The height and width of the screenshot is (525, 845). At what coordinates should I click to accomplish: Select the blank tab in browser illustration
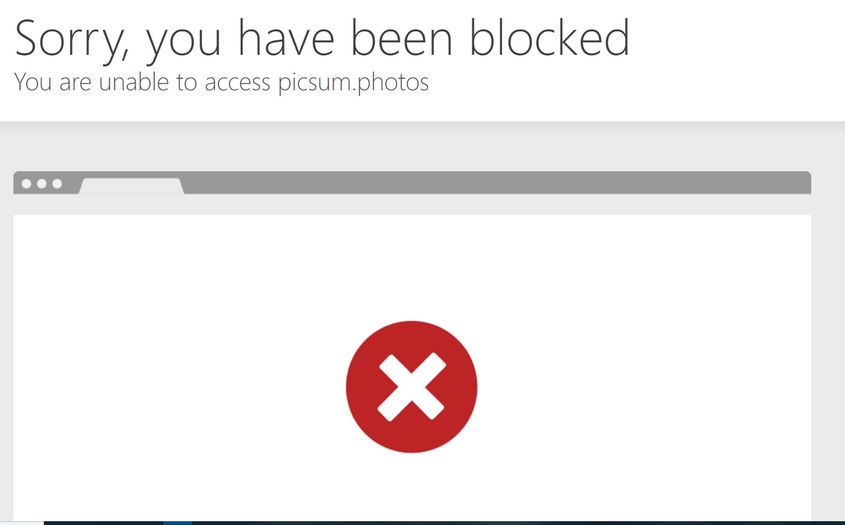pos(131,185)
